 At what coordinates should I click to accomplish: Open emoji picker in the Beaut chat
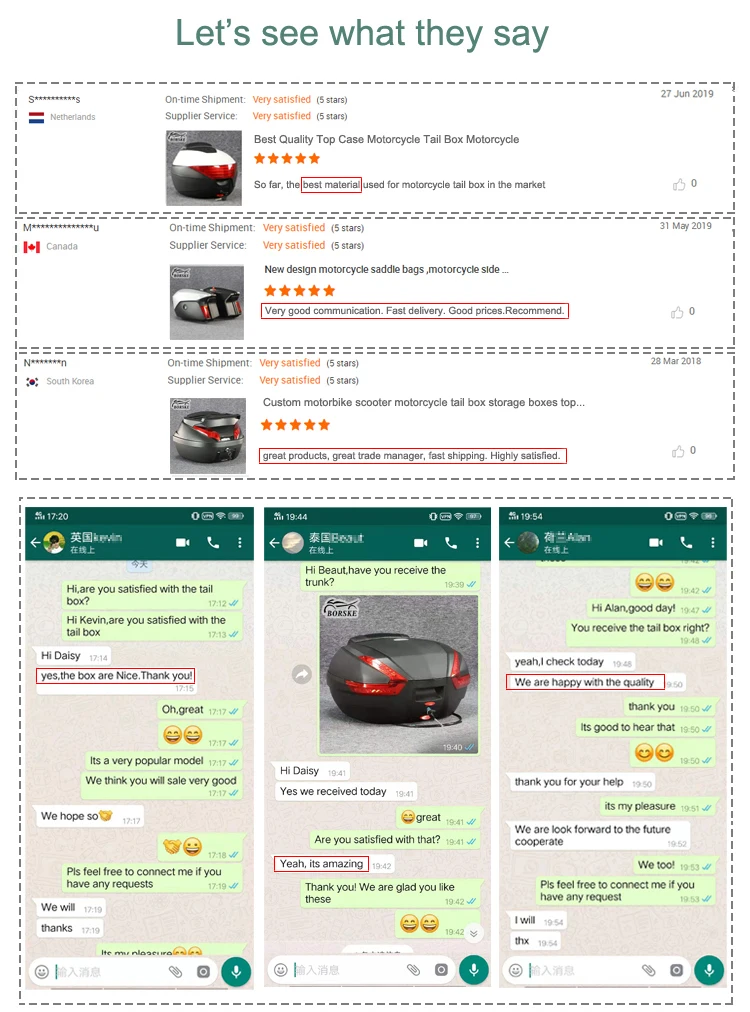click(281, 969)
